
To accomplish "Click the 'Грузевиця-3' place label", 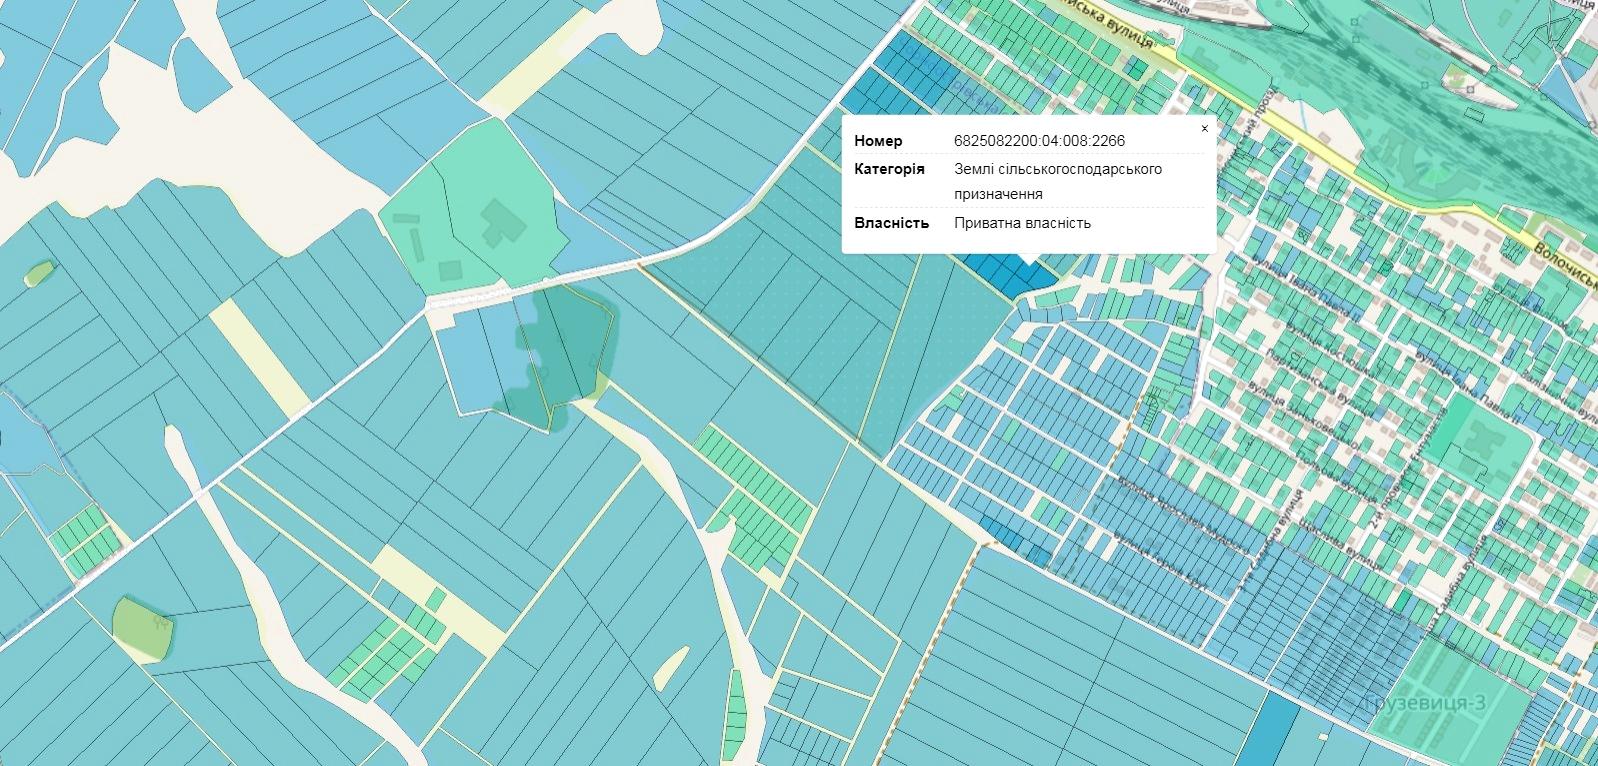I will pyautogui.click(x=1425, y=703).
